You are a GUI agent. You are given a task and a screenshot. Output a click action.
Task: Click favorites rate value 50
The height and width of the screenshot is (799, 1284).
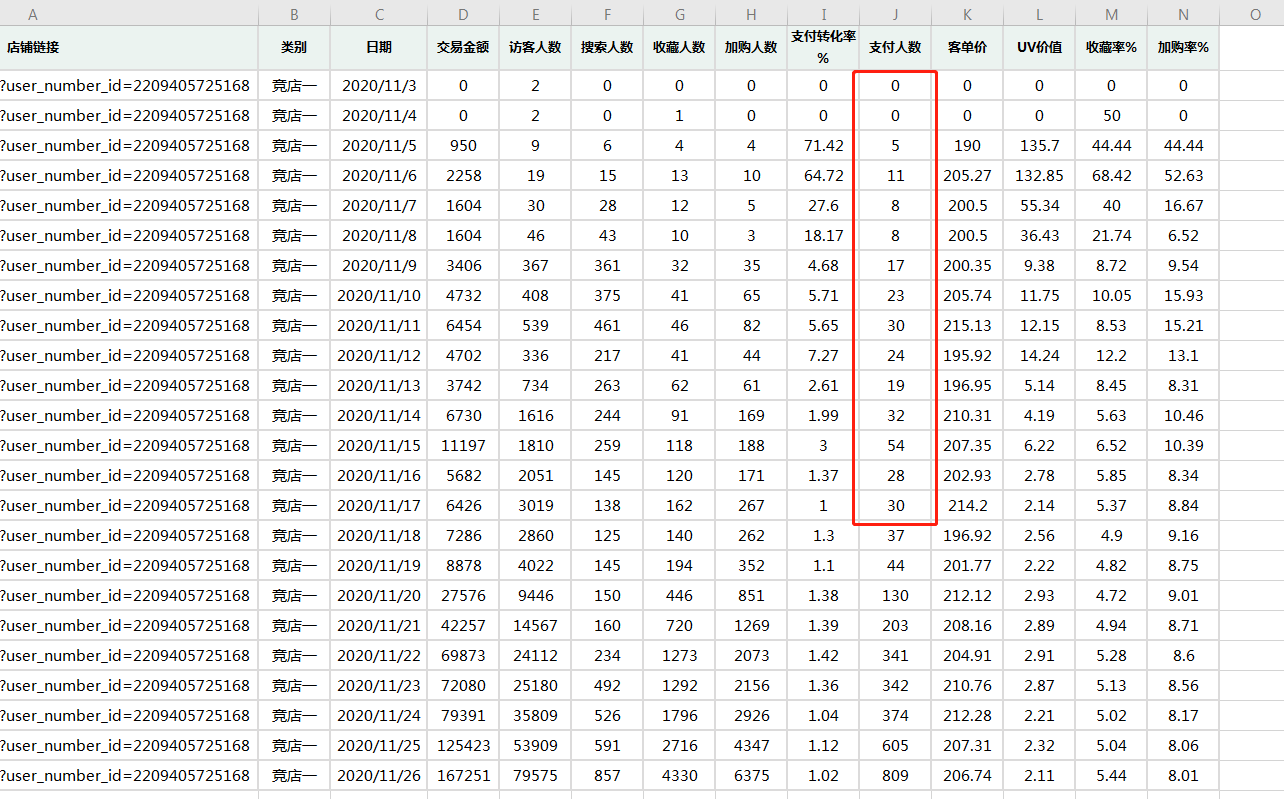pos(1111,116)
